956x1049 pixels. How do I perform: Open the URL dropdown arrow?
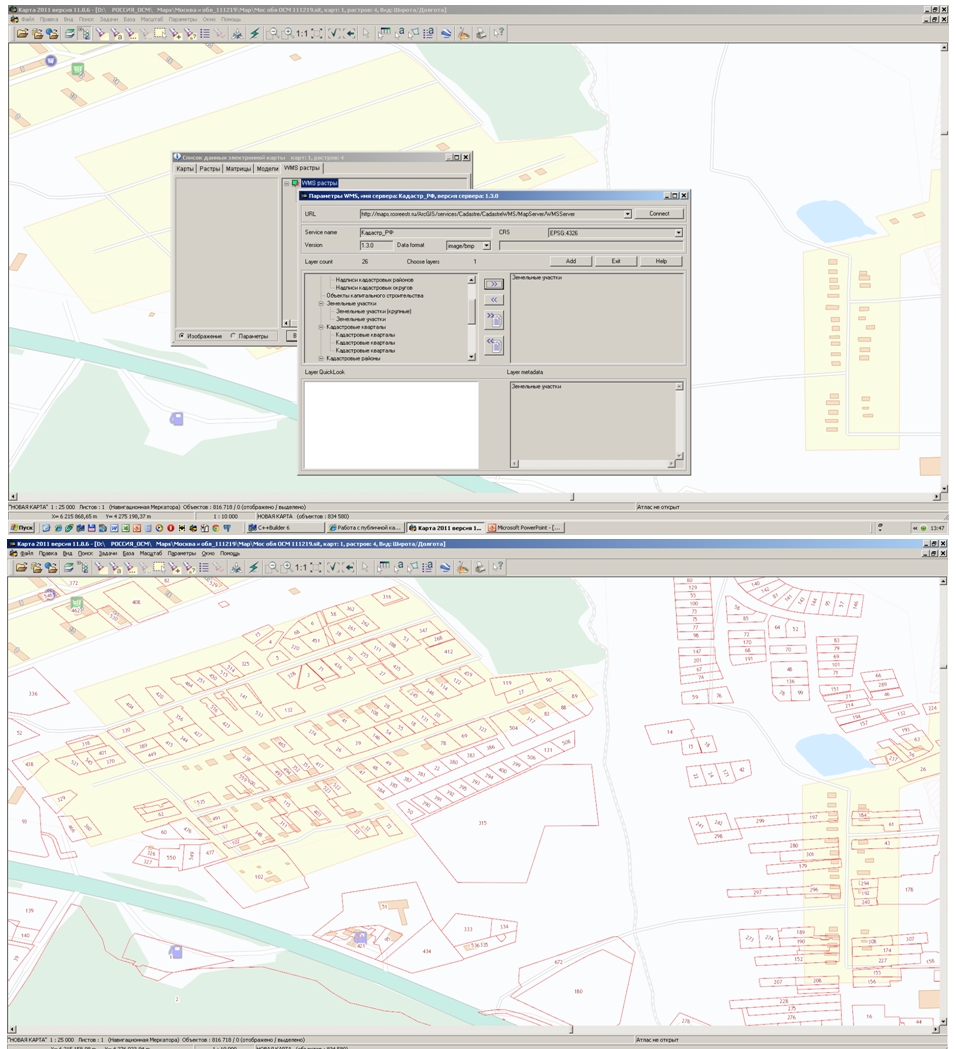[628, 214]
